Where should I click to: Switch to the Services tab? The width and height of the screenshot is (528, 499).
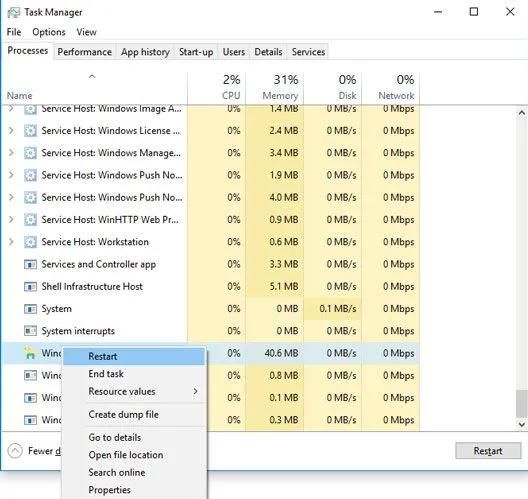coord(308,52)
